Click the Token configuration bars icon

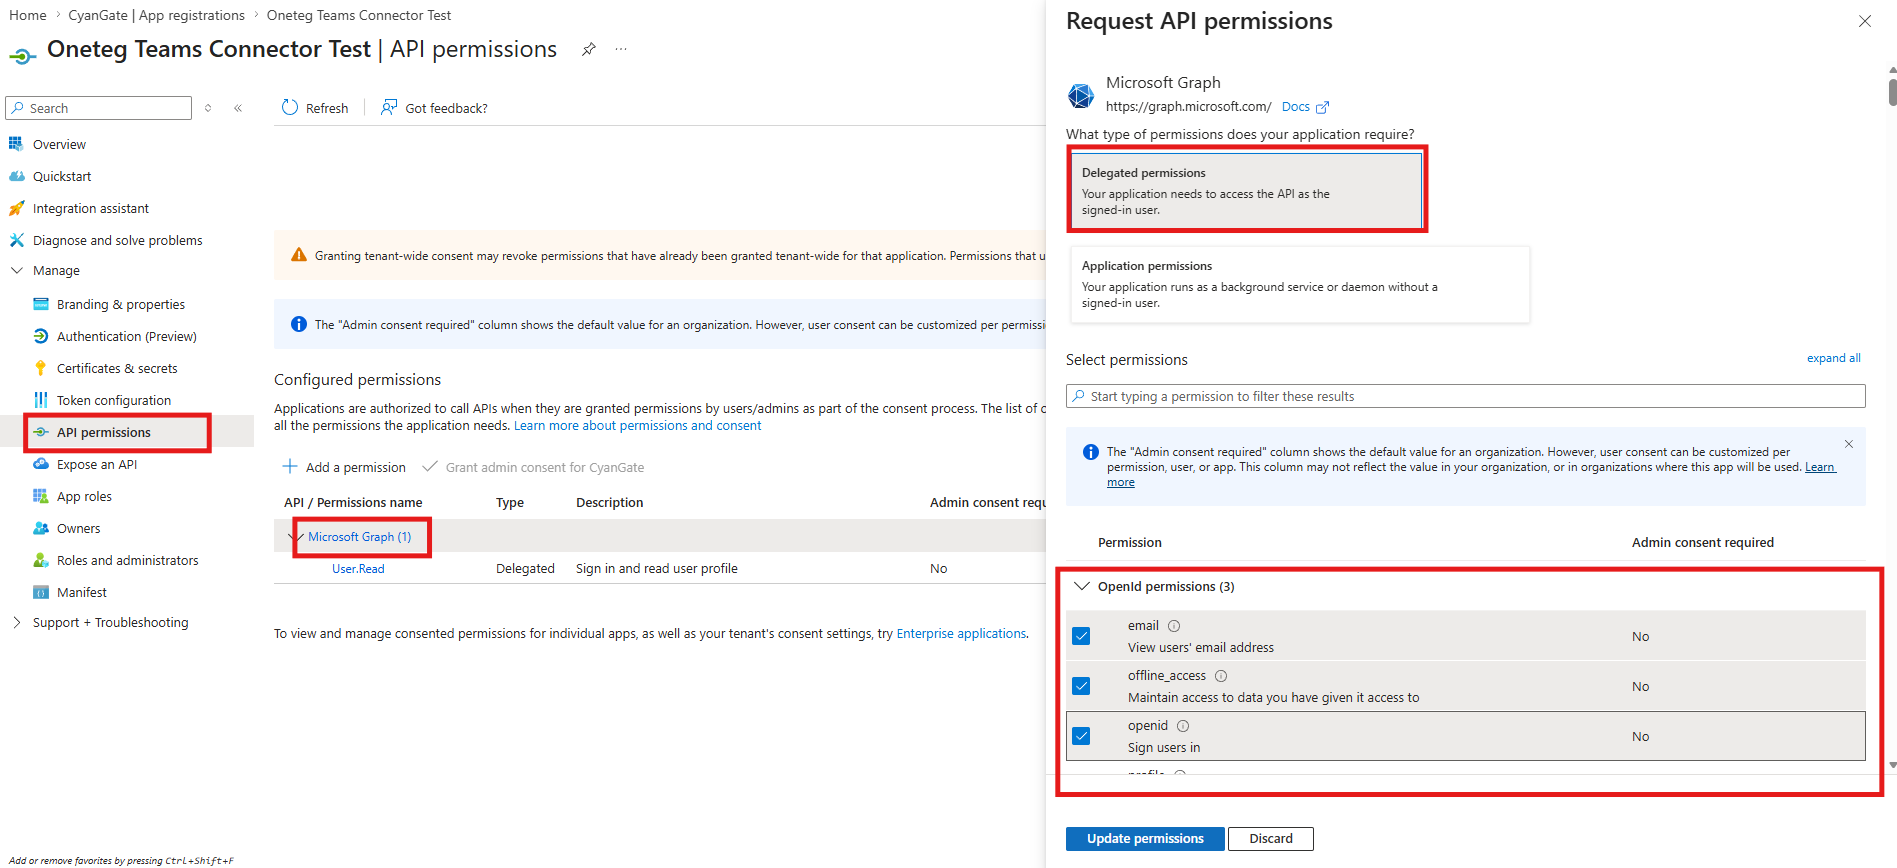pos(40,400)
